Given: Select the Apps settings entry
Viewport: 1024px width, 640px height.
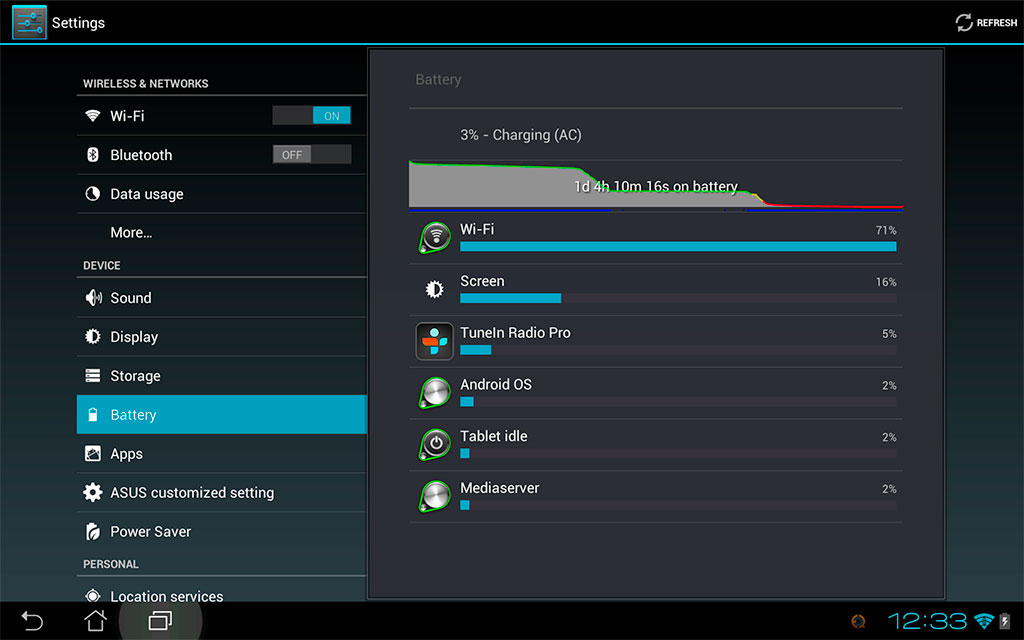Looking at the screenshot, I should point(127,454).
